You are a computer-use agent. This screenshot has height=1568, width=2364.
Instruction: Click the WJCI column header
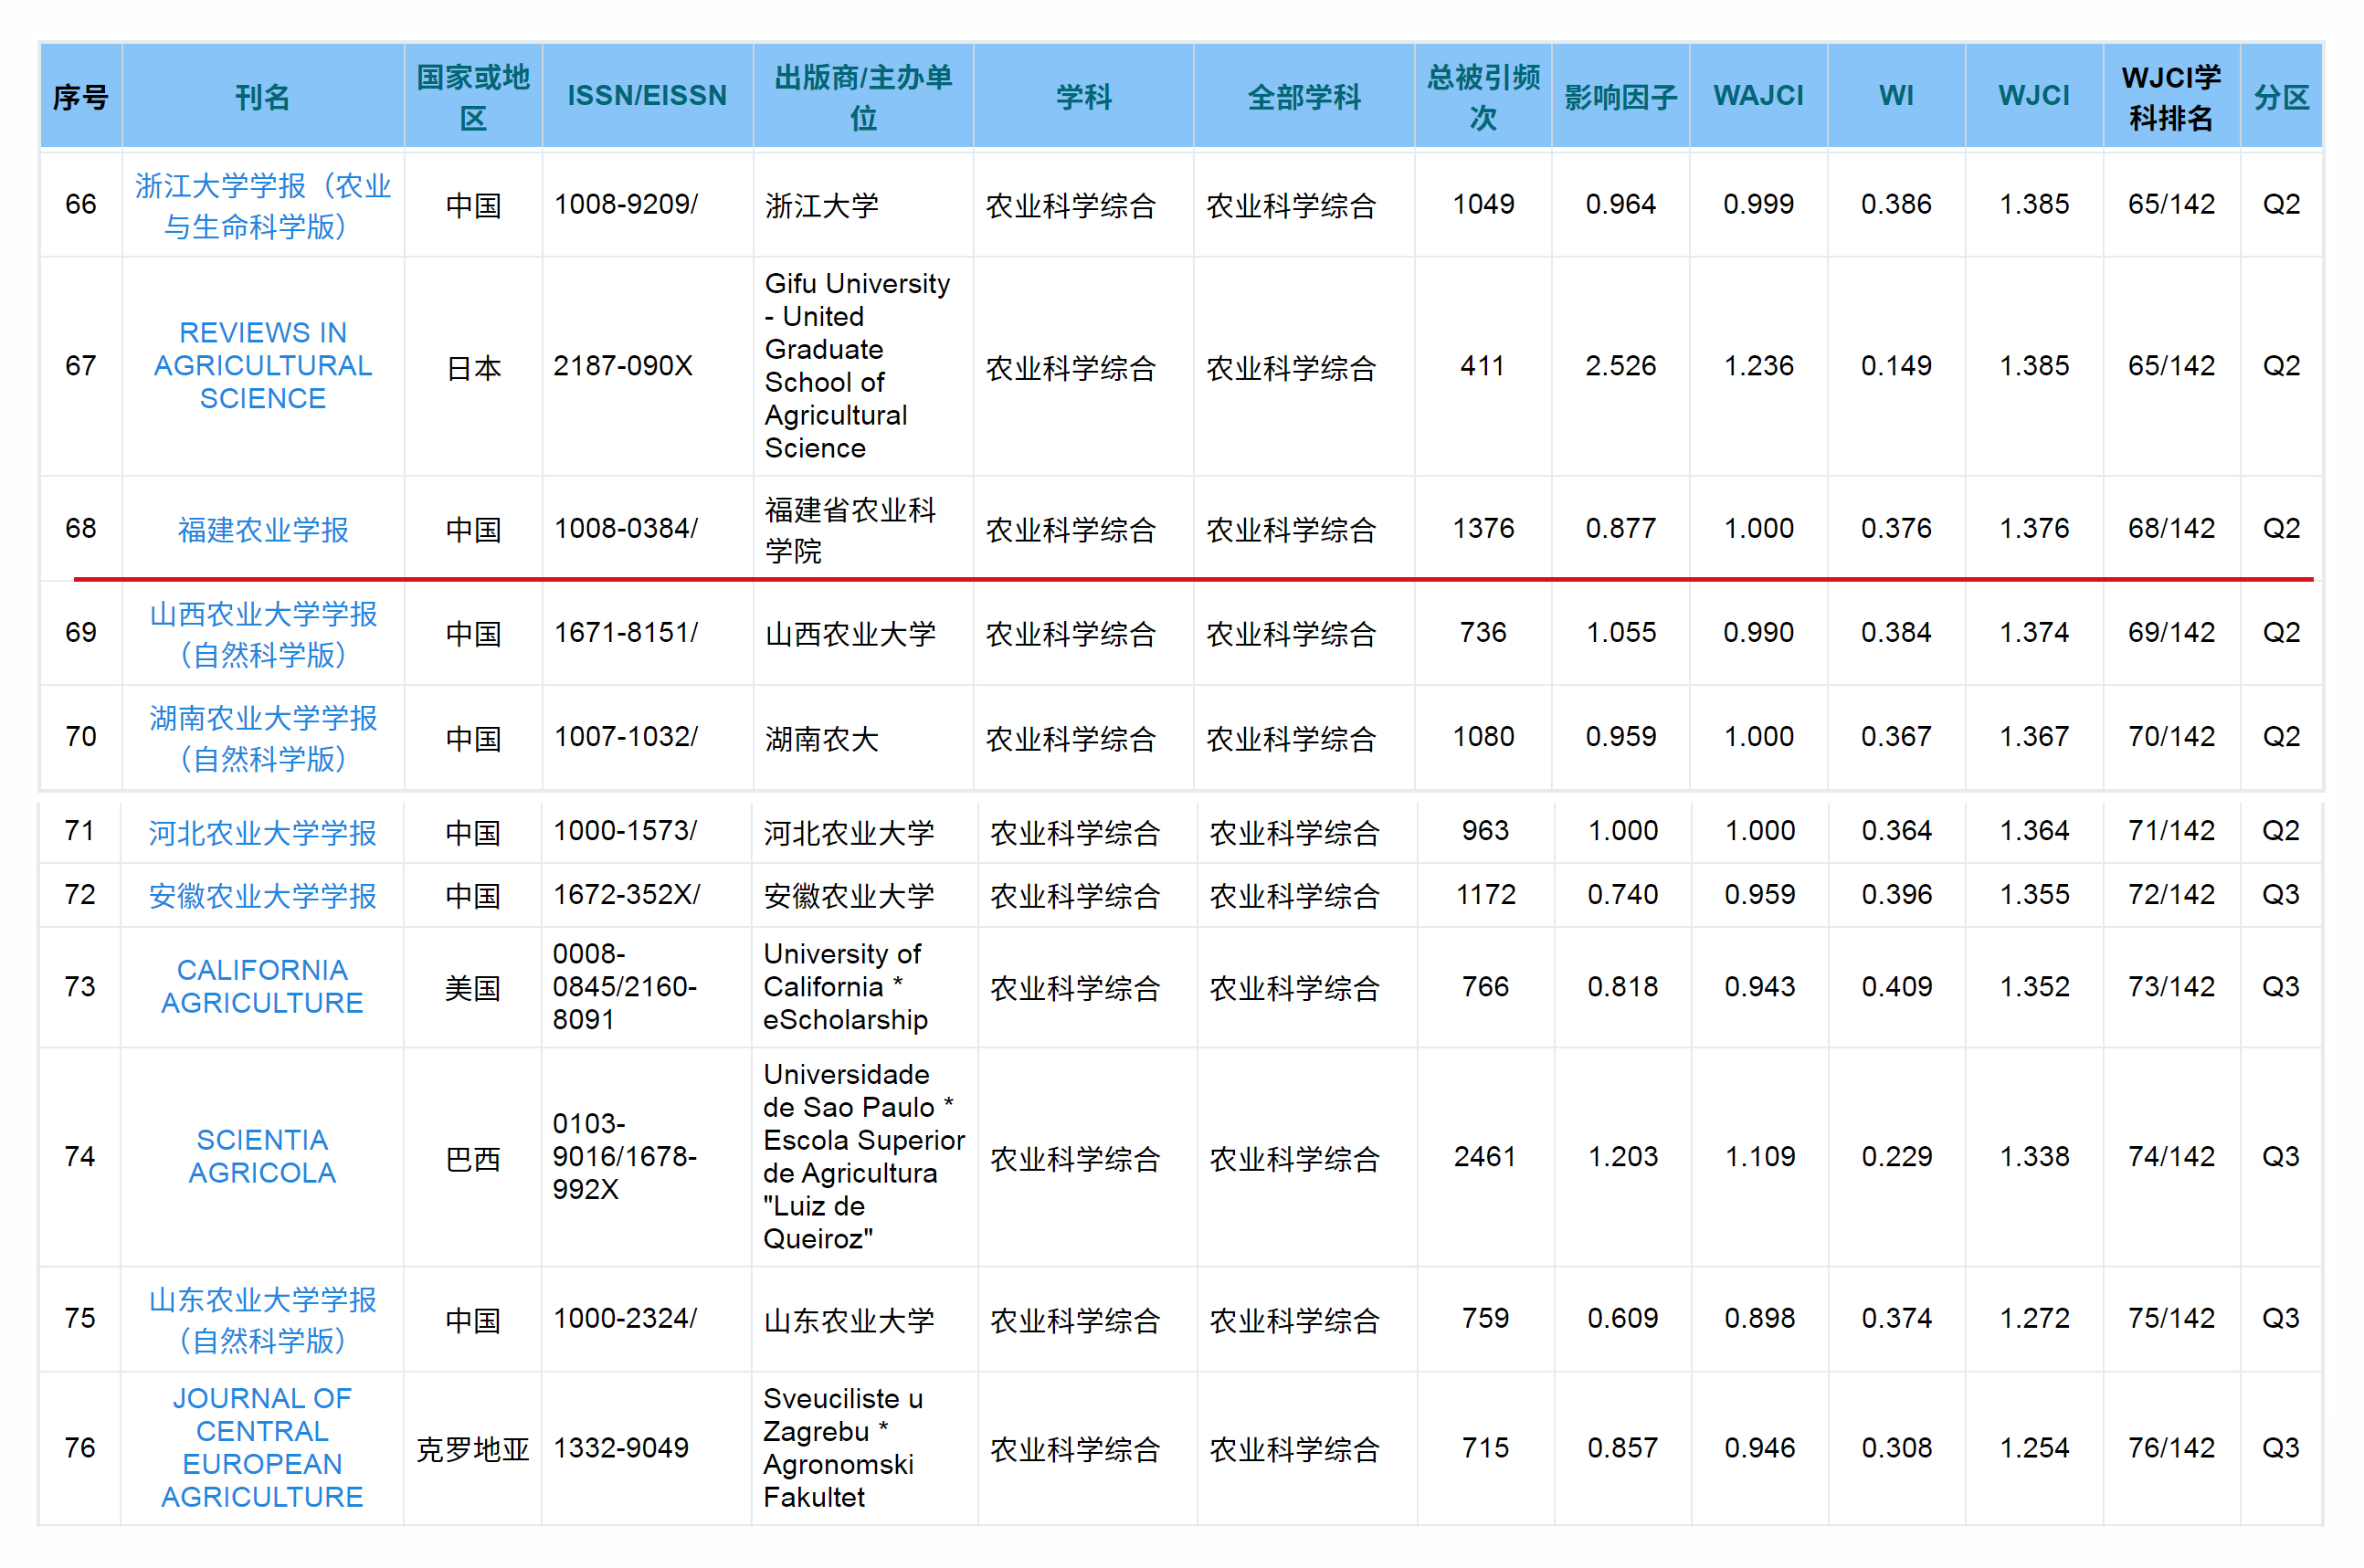click(x=2034, y=96)
